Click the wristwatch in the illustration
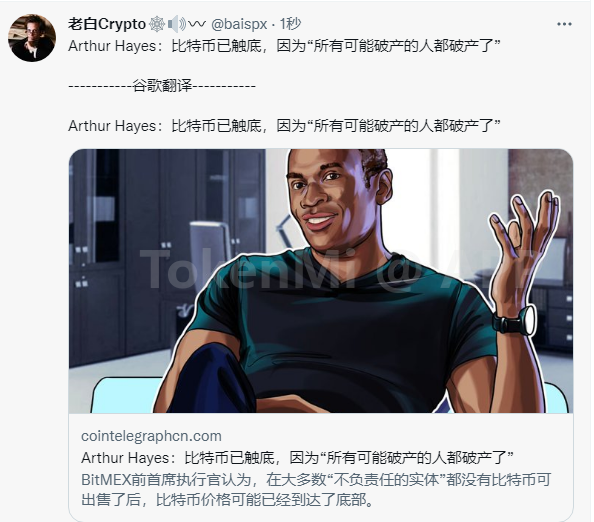Image resolution: width=594 pixels, height=522 pixels. click(x=514, y=321)
